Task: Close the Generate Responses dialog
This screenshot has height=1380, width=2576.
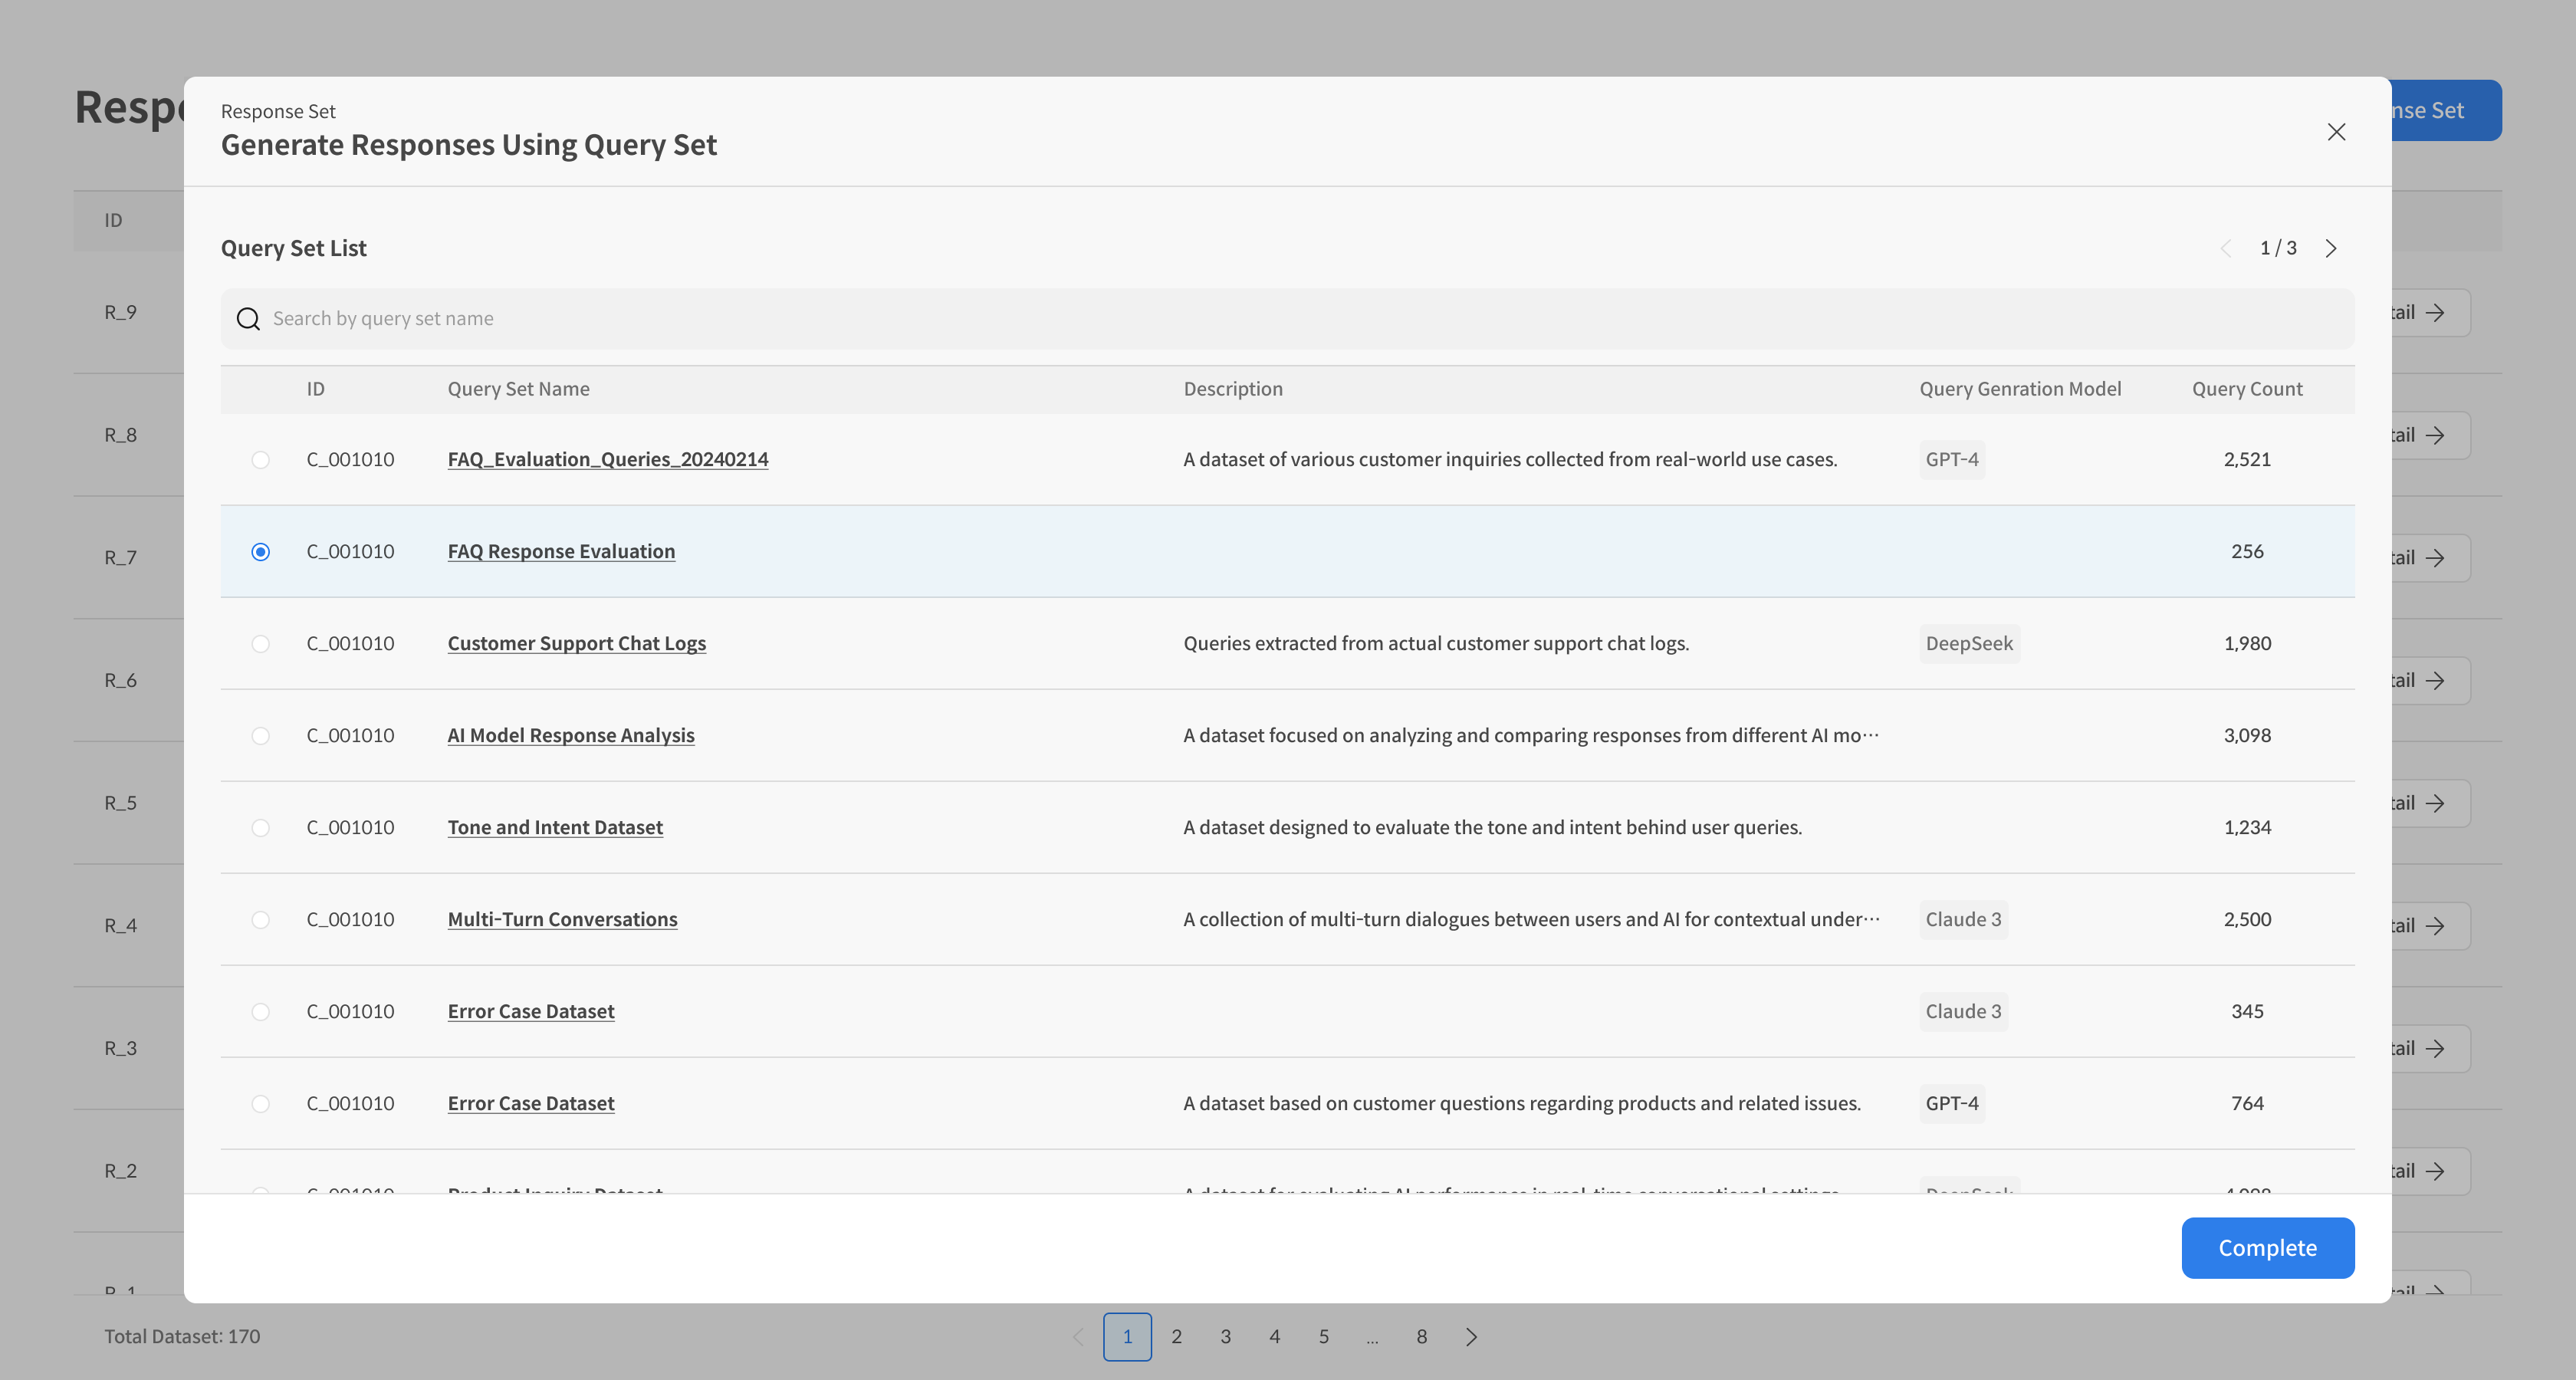Action: 2336,132
